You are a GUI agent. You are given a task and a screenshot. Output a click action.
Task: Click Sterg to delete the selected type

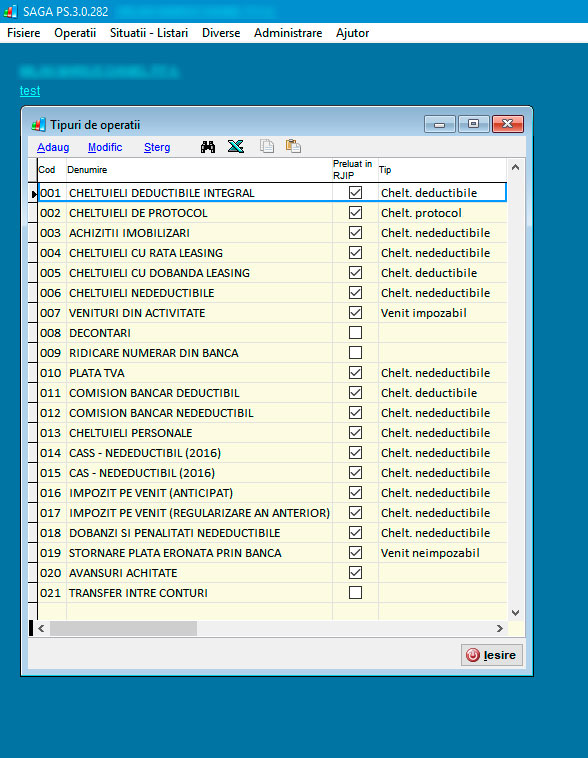[x=157, y=147]
